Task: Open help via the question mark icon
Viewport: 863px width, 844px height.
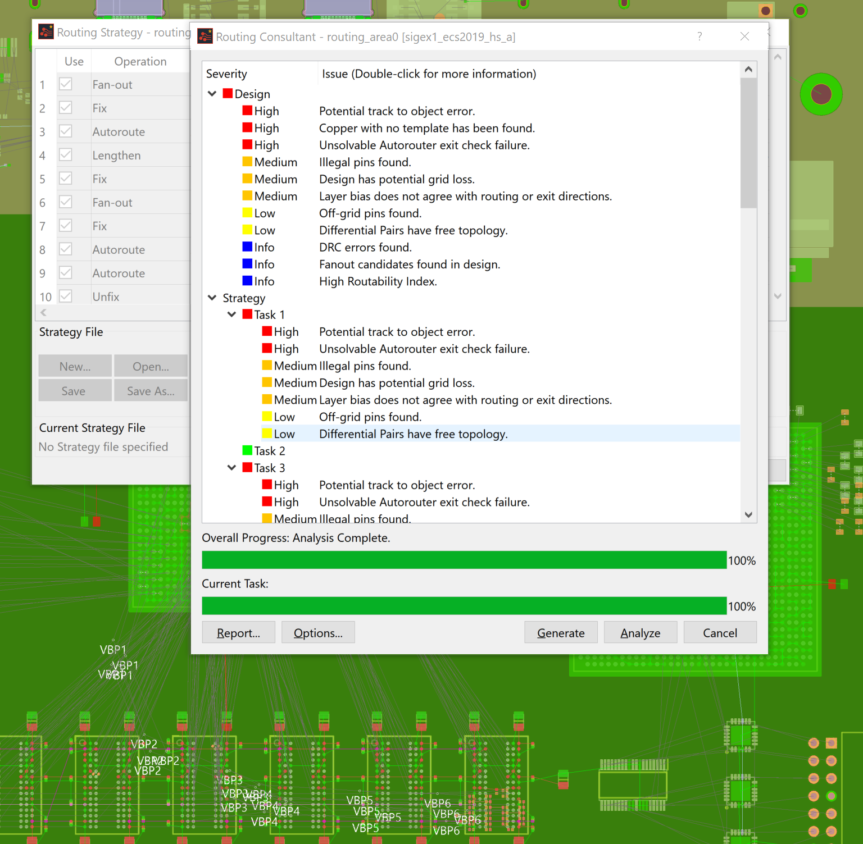Action: click(699, 36)
